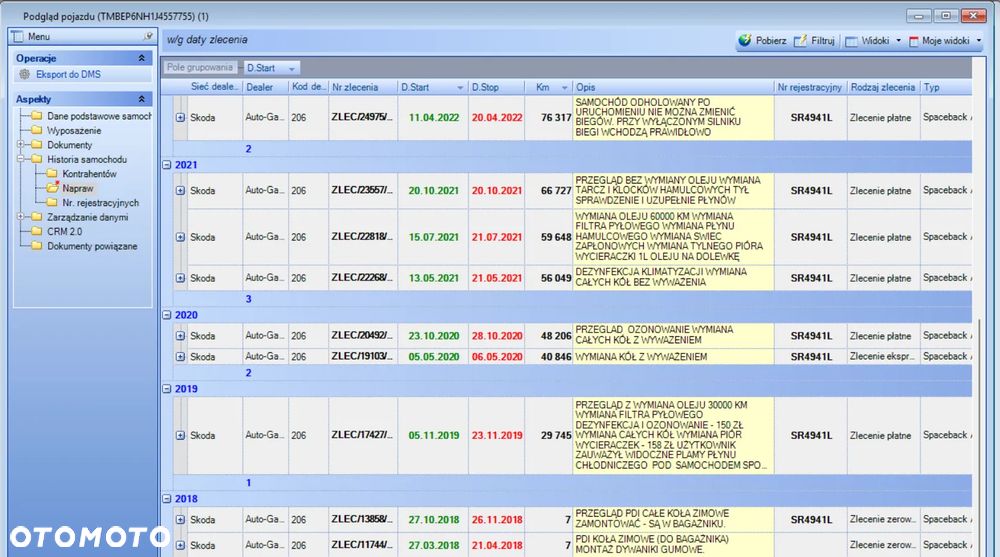Click the Pobierz button

click(763, 40)
